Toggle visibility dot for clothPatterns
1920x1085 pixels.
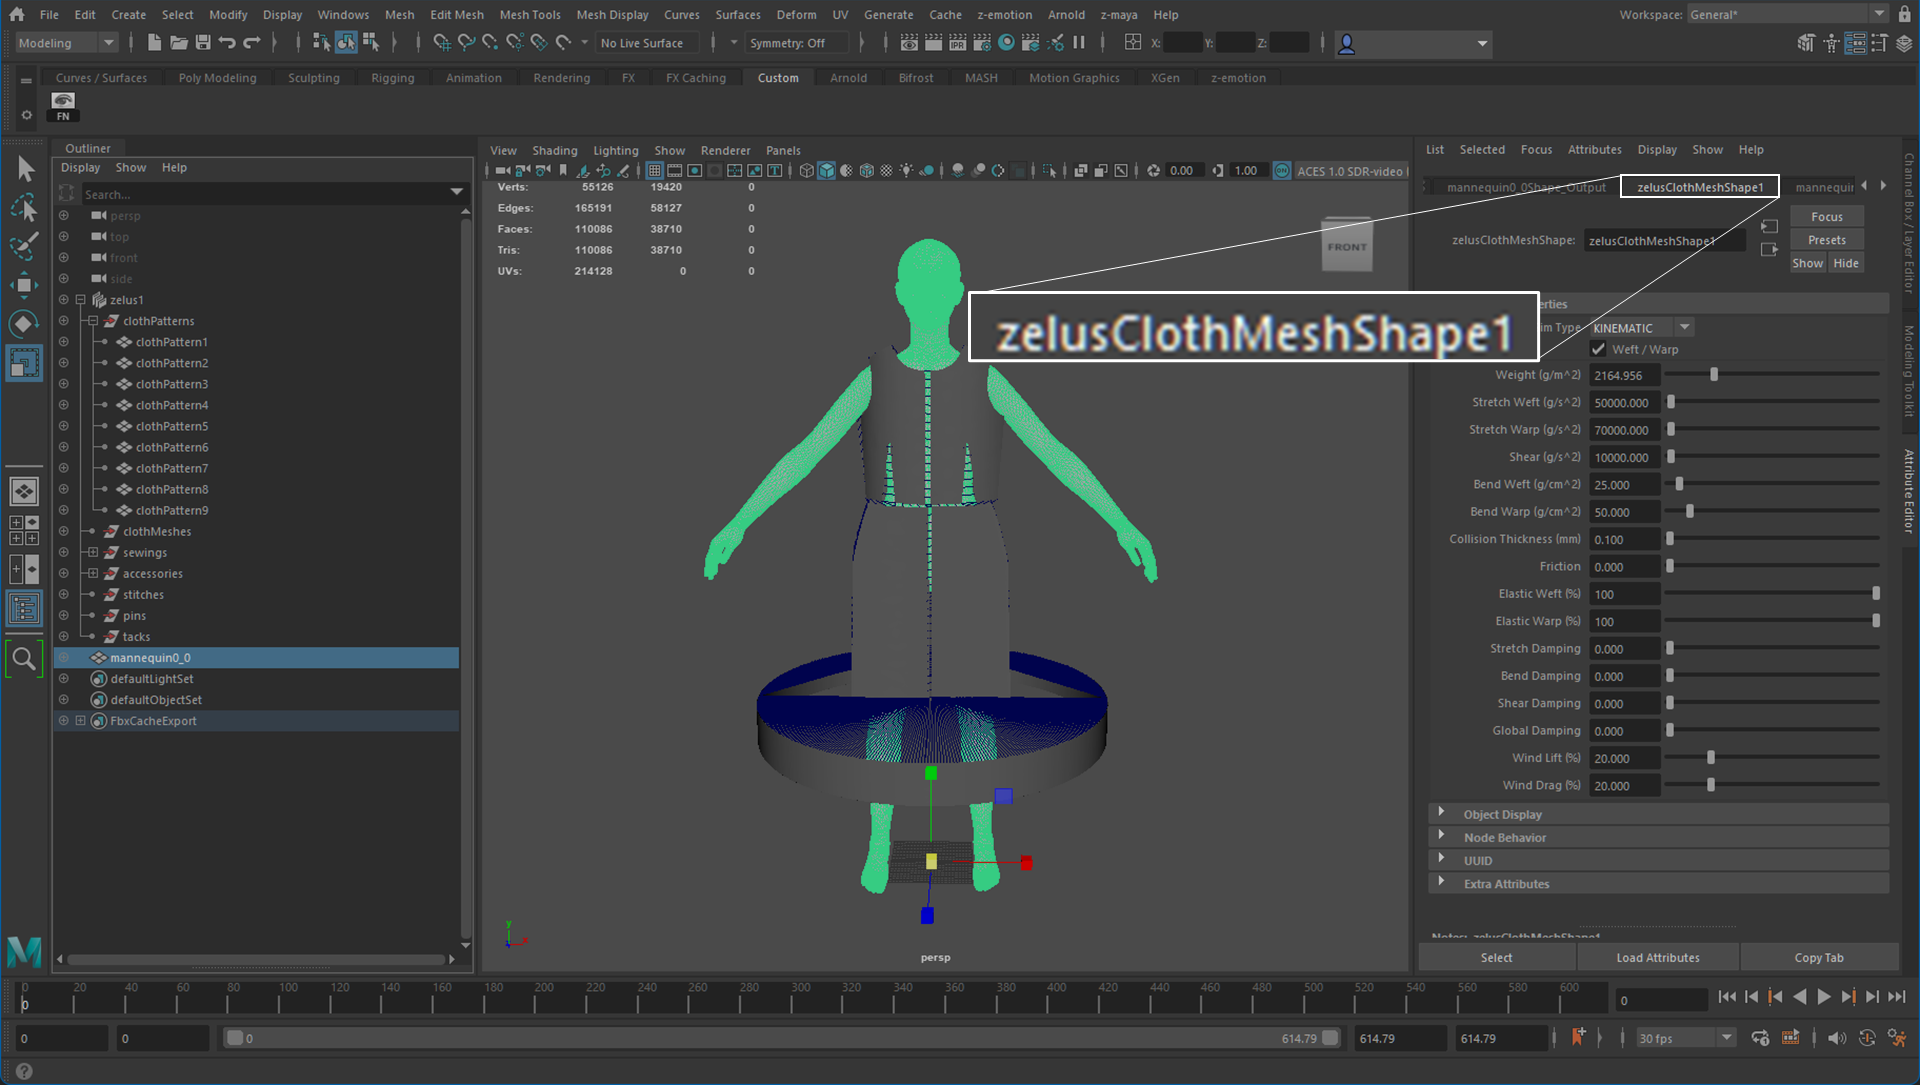64,321
